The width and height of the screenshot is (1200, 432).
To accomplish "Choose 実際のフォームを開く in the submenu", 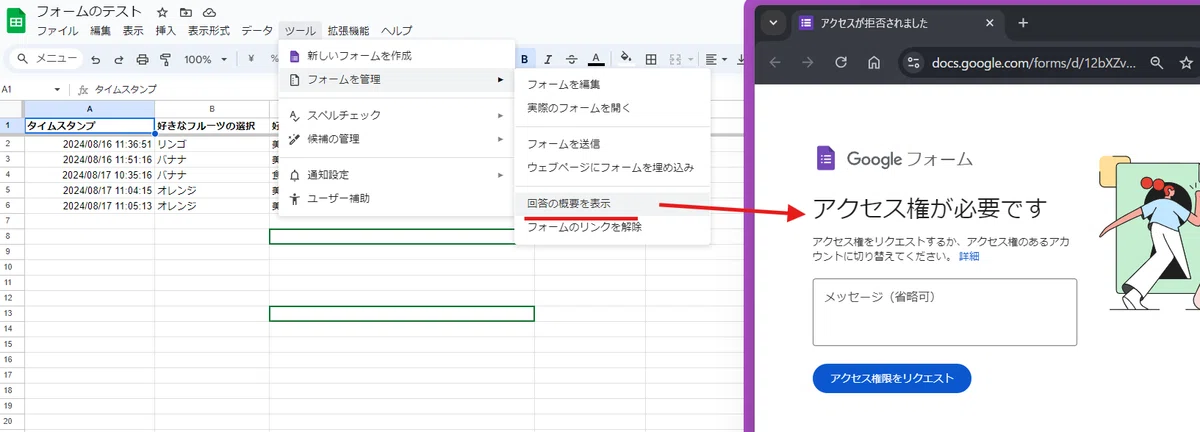I will pos(612,107).
